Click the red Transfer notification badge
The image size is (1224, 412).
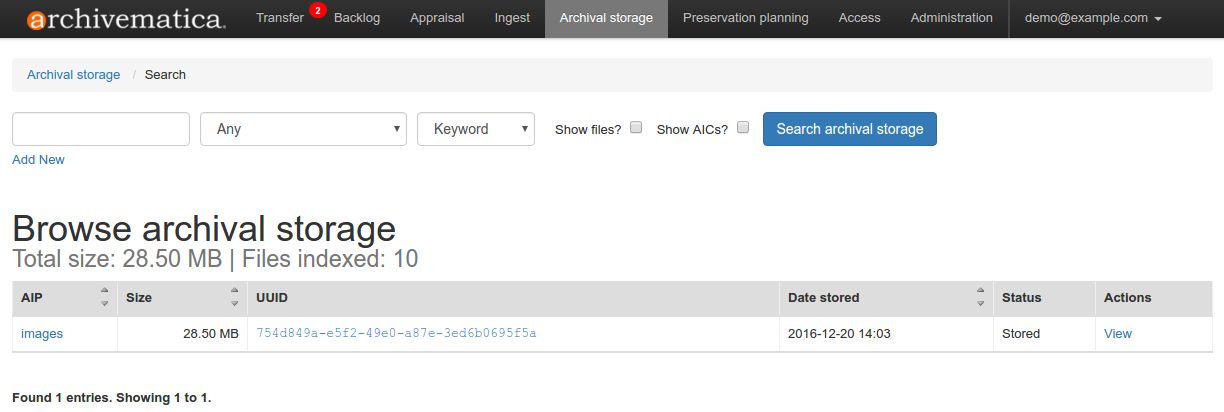click(317, 11)
